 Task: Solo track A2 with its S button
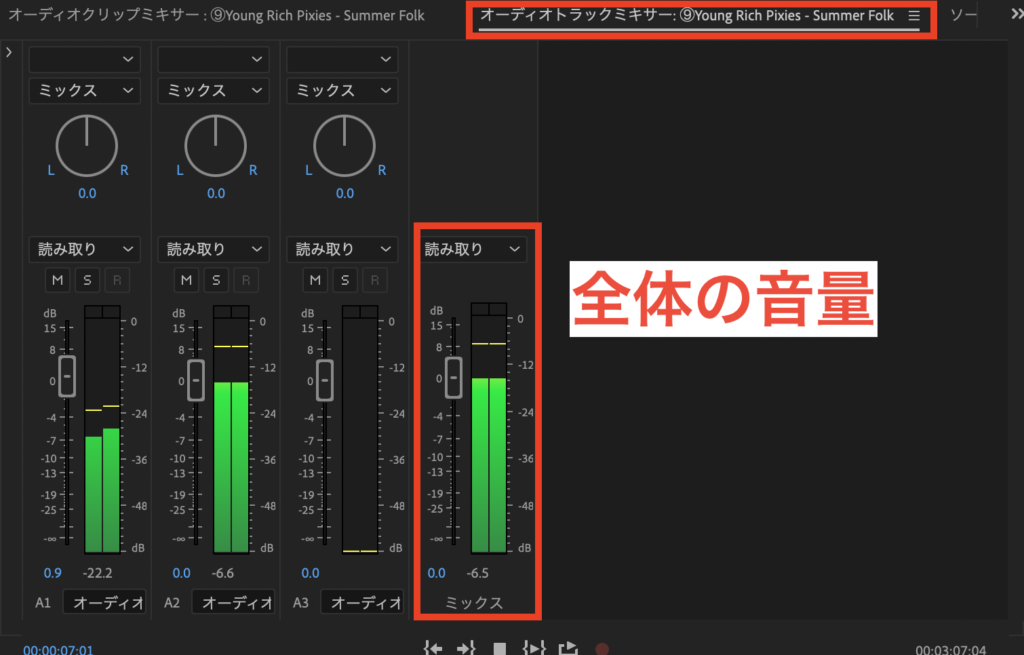(x=216, y=280)
